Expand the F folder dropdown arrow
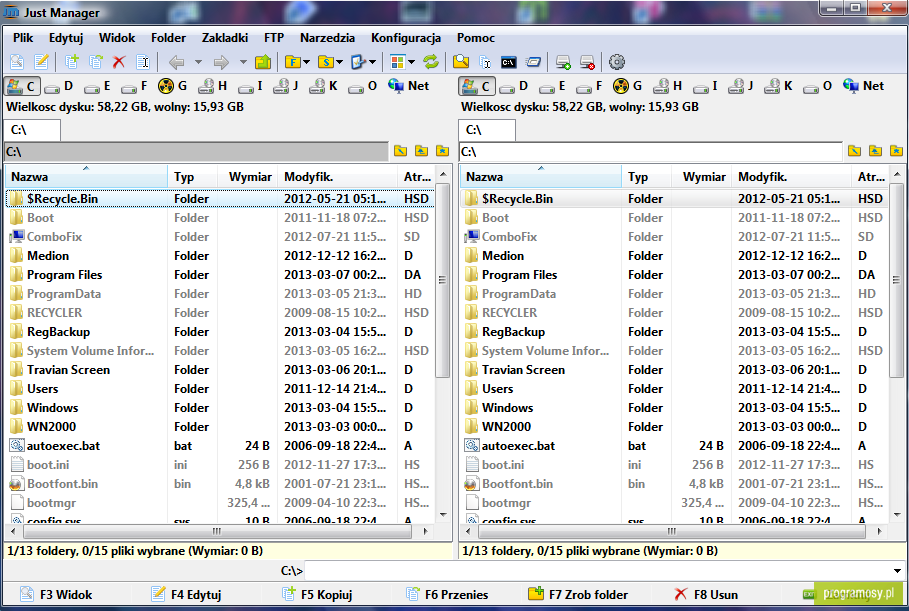 pos(307,62)
